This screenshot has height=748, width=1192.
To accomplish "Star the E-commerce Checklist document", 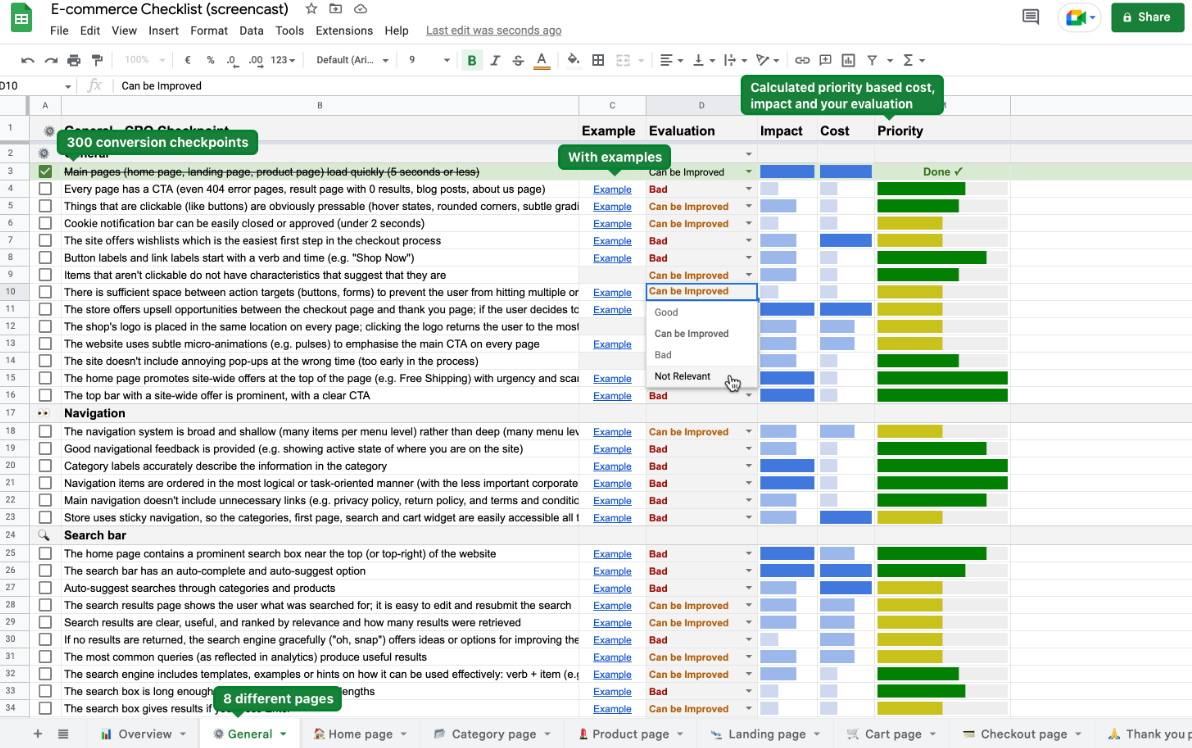I will coord(311,9).
